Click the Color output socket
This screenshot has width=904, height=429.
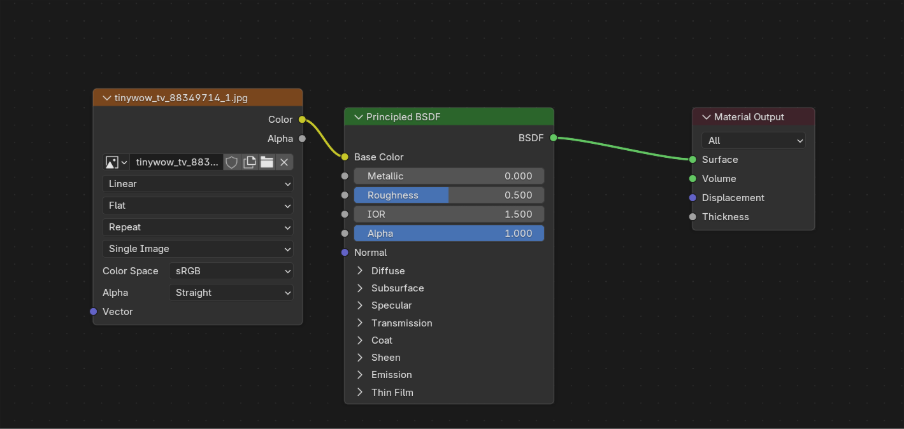(302, 120)
